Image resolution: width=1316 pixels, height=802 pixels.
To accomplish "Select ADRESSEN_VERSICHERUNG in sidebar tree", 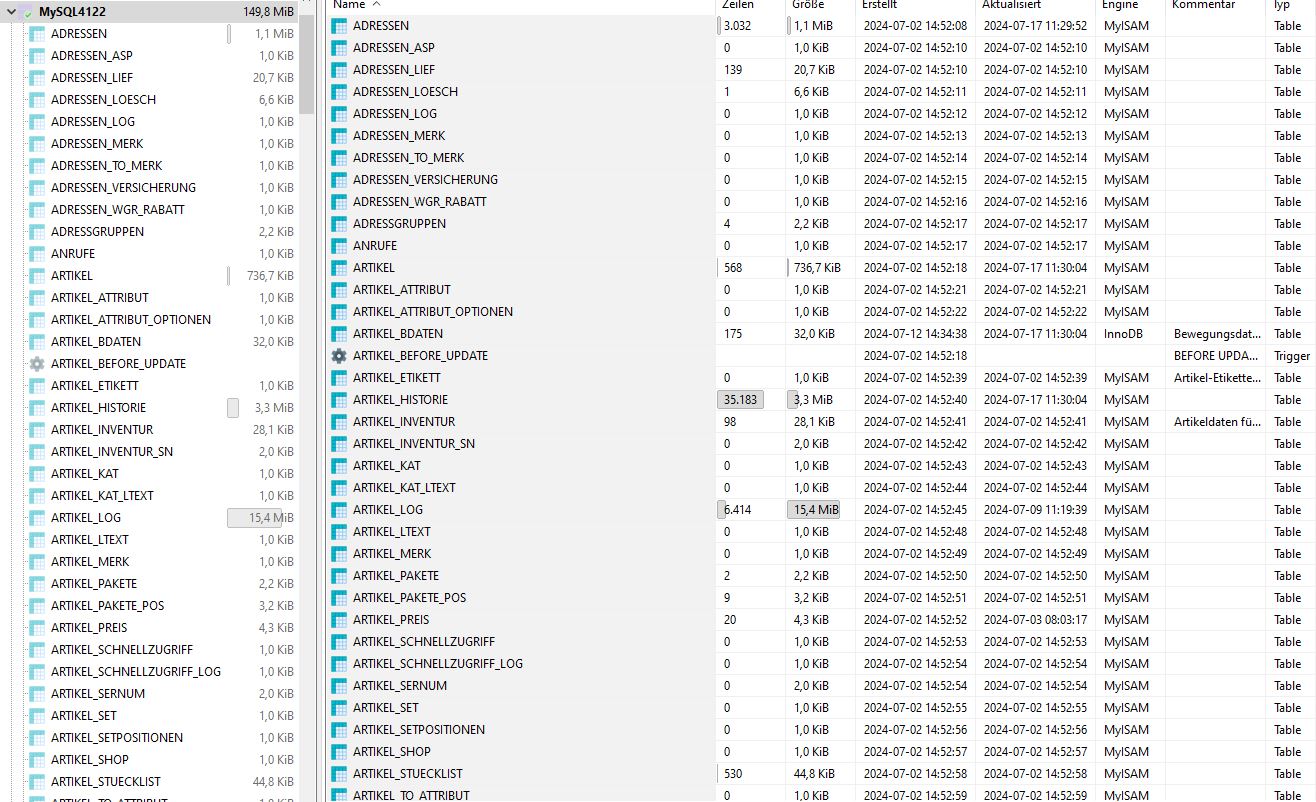I will click(123, 188).
